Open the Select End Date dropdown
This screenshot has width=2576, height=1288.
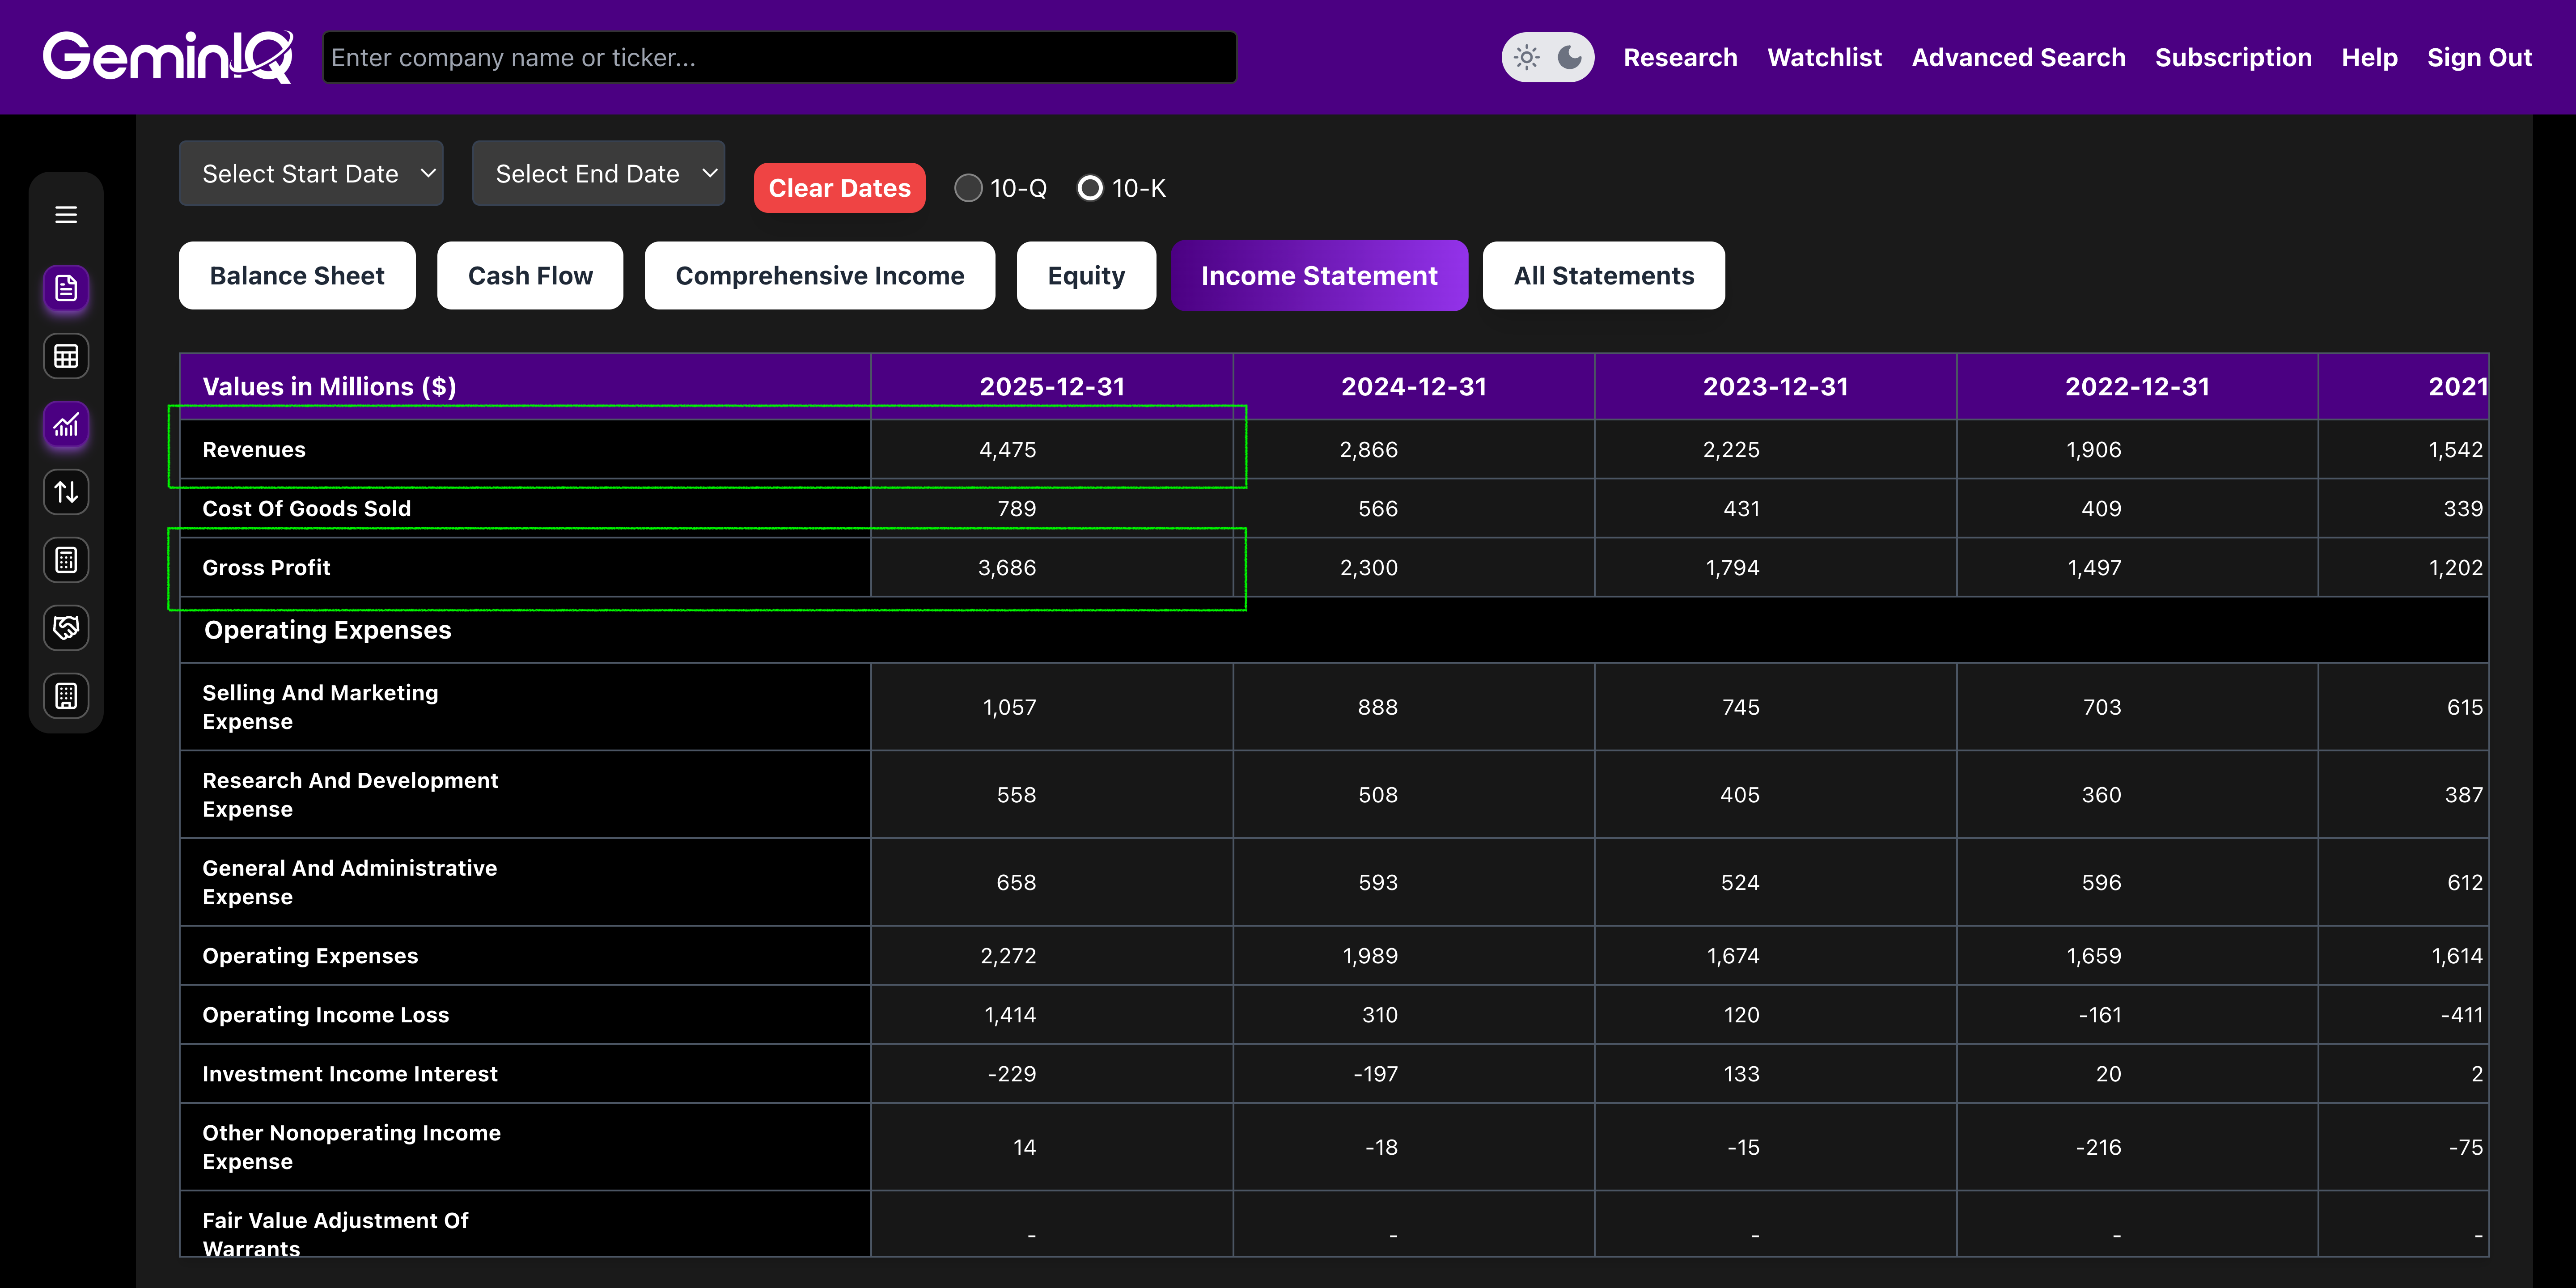[x=598, y=174]
